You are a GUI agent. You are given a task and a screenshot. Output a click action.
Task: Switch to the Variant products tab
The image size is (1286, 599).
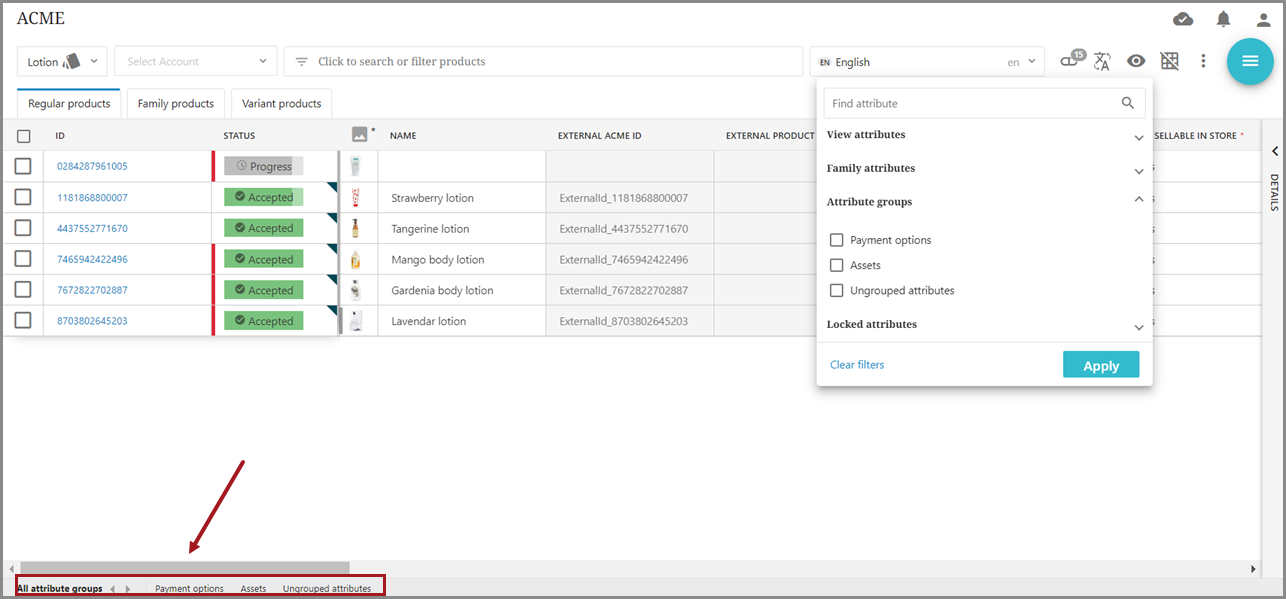point(281,103)
